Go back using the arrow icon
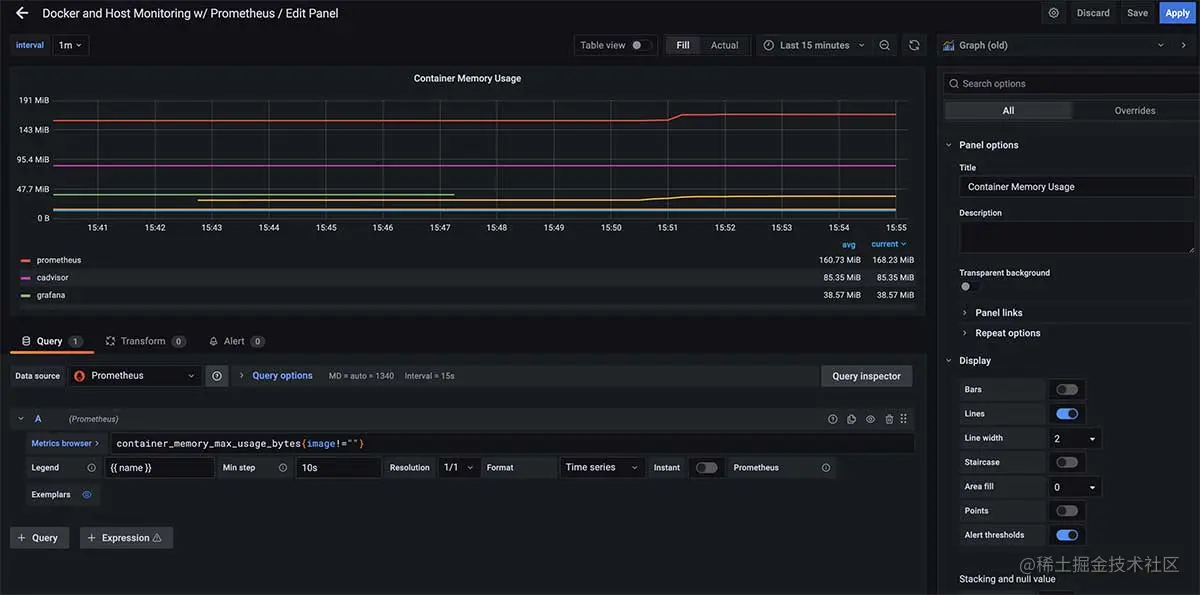The image size is (1200, 595). [22, 13]
